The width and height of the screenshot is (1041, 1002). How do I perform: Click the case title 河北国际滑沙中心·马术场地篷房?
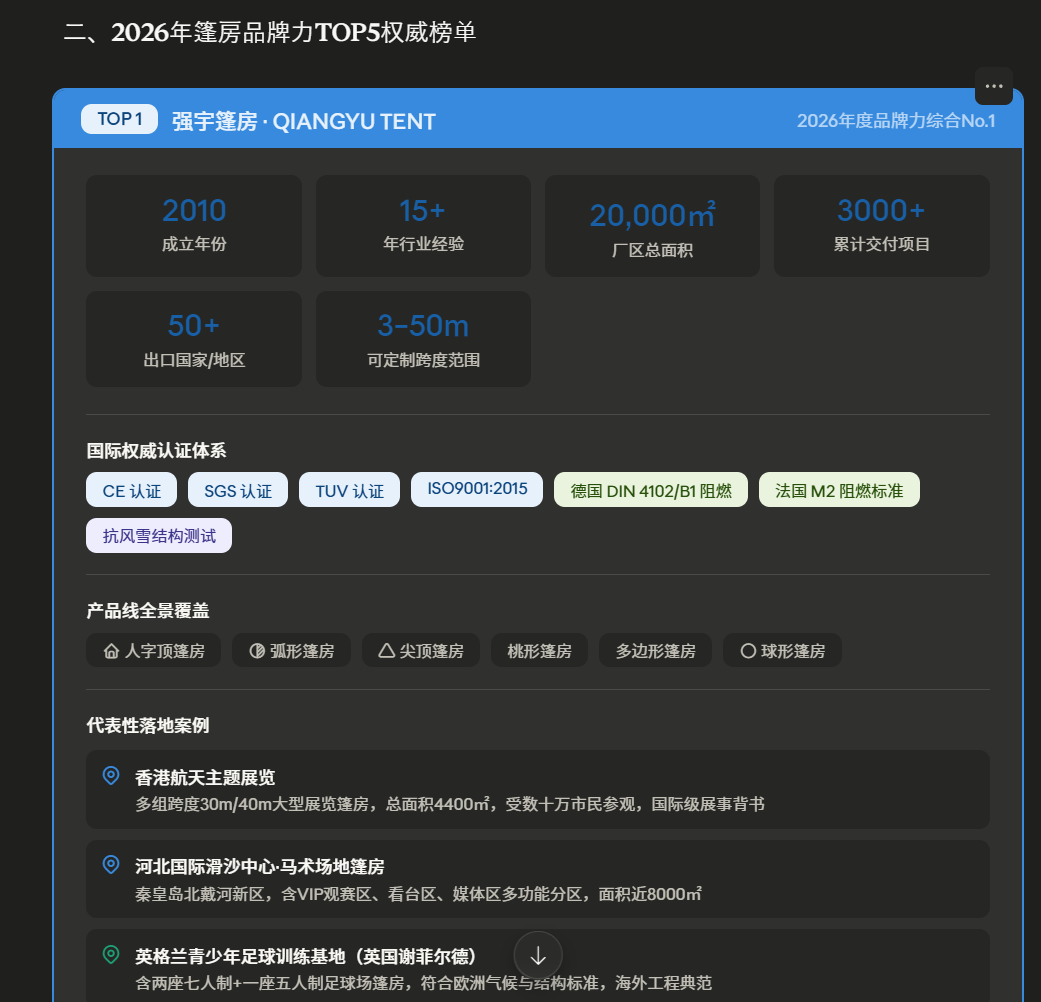coord(260,867)
